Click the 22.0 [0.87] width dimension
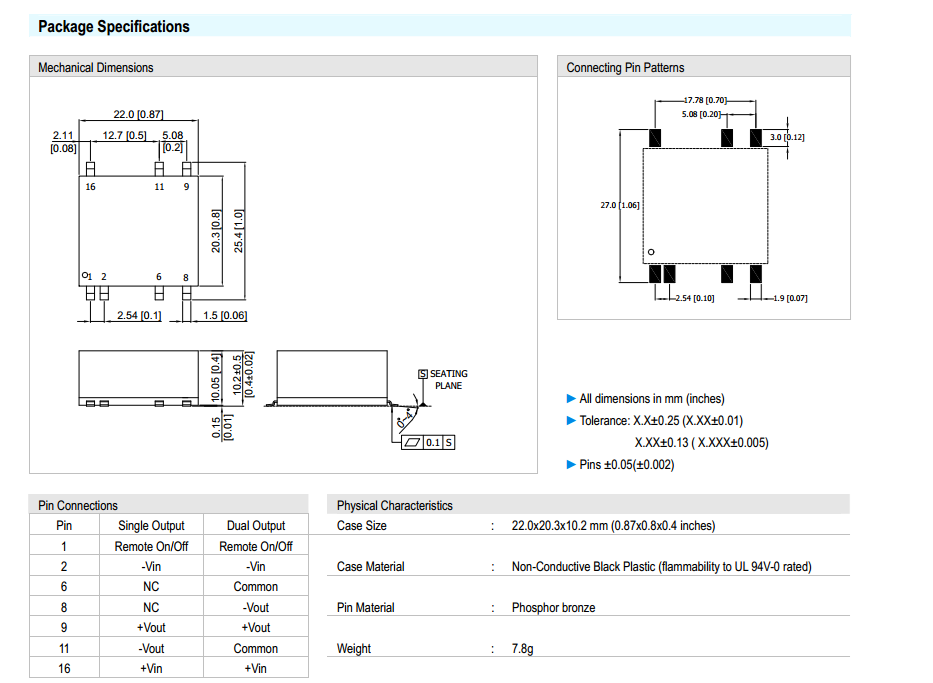The height and width of the screenshot is (683, 933). pos(138,115)
